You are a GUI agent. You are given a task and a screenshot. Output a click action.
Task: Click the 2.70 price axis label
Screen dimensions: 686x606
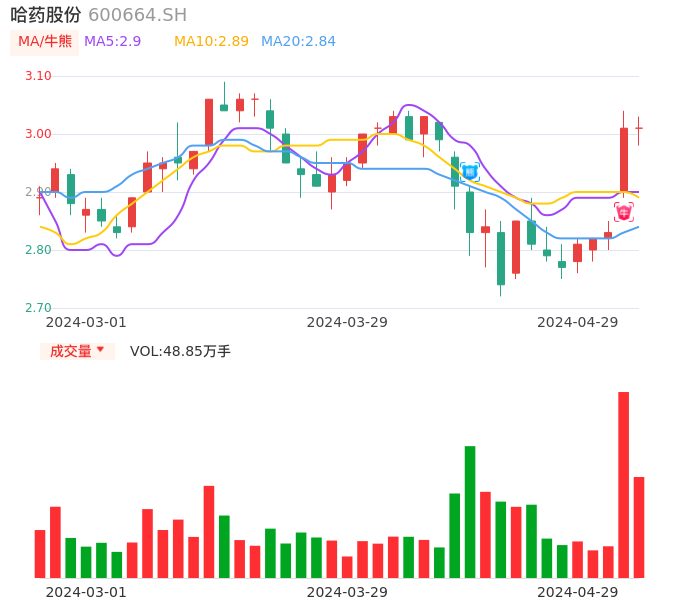38,308
